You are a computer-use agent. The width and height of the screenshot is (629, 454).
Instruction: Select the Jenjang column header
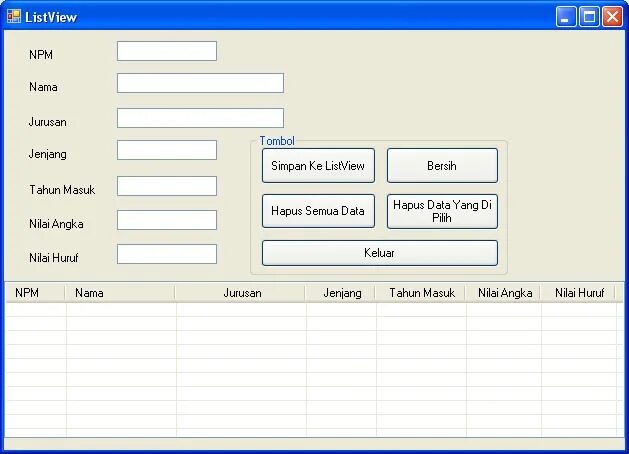[340, 293]
